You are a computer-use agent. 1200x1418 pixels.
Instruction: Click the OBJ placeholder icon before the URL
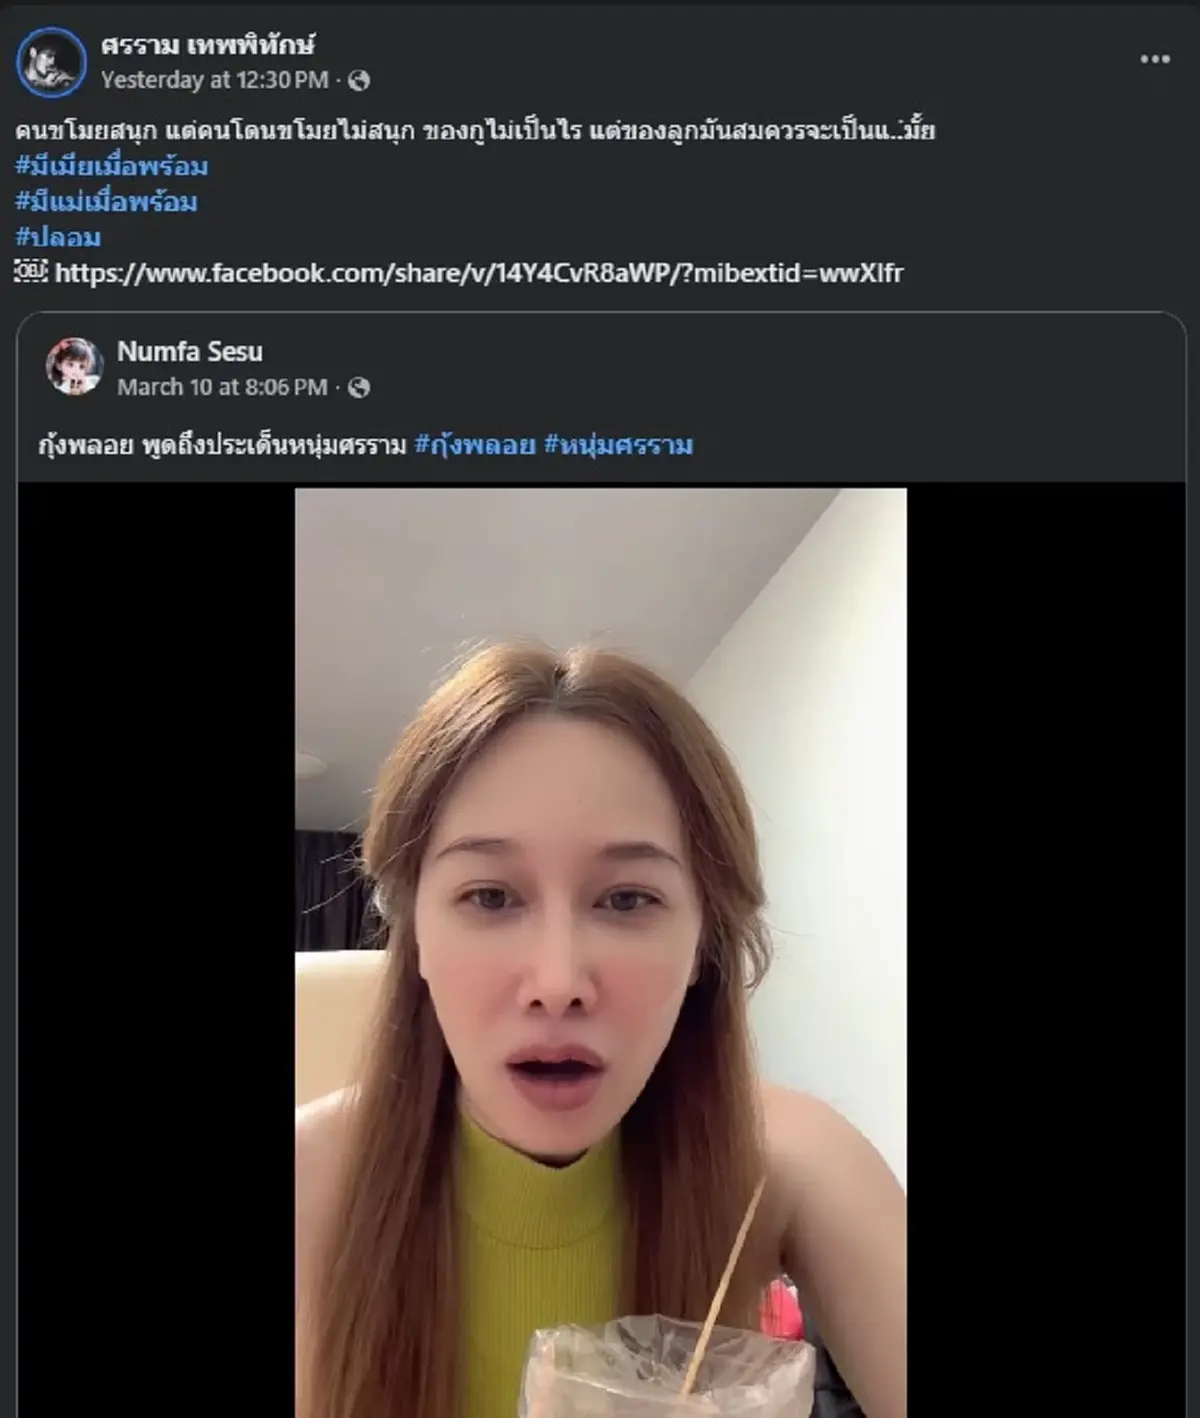[31, 271]
